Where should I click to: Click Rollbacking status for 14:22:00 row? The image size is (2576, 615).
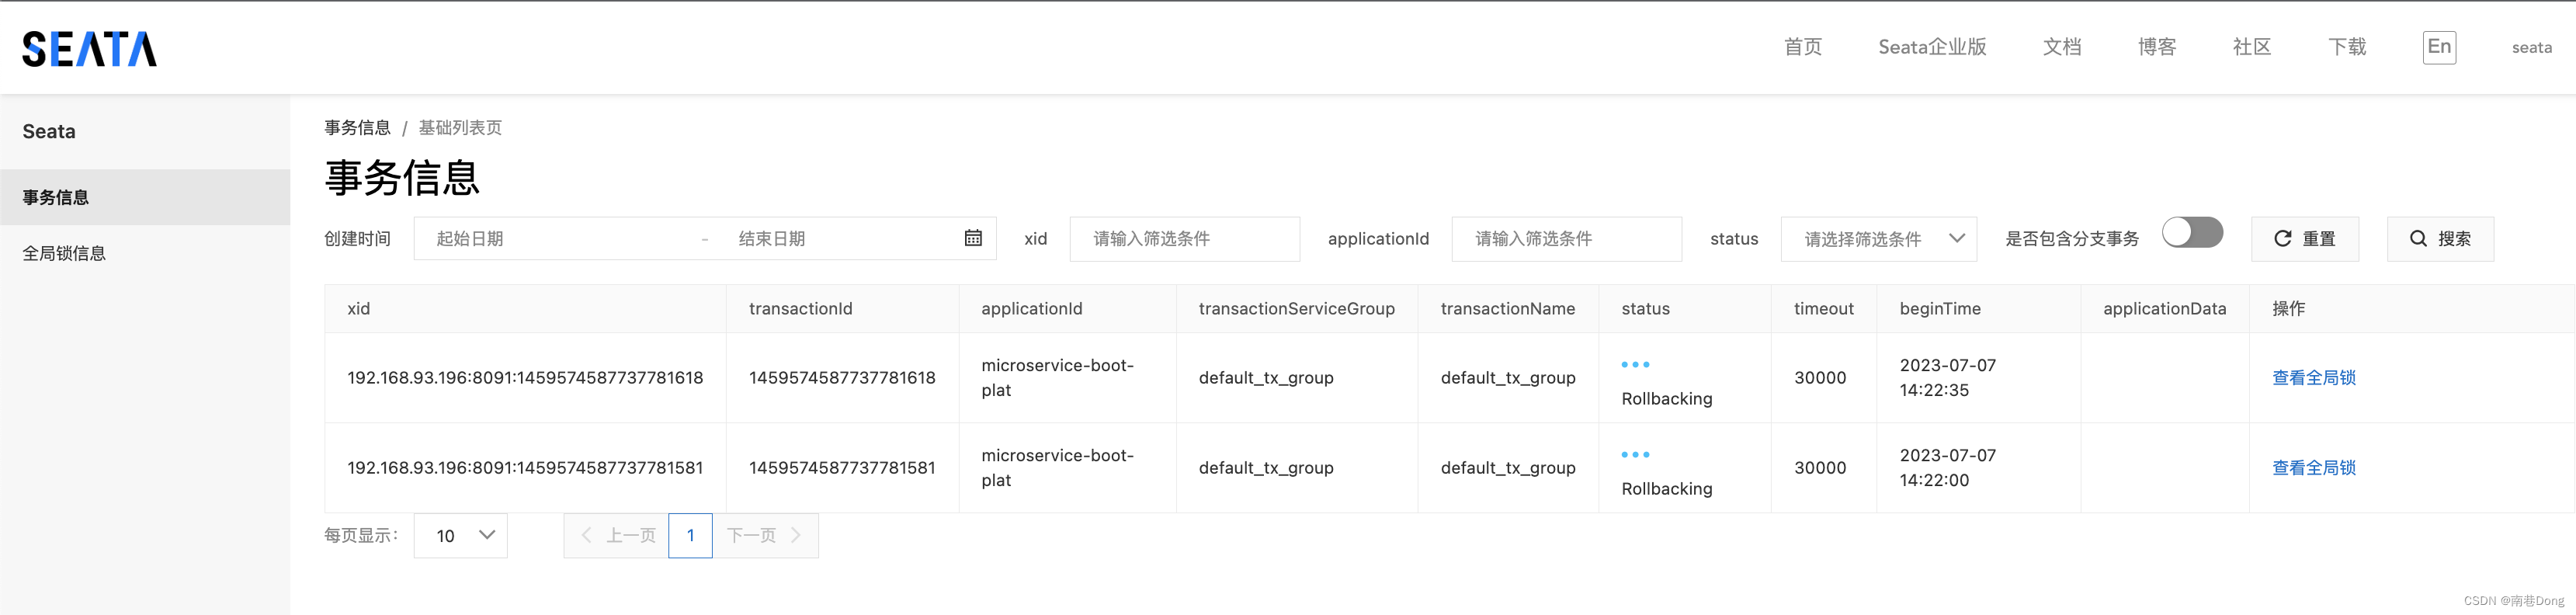point(1666,489)
